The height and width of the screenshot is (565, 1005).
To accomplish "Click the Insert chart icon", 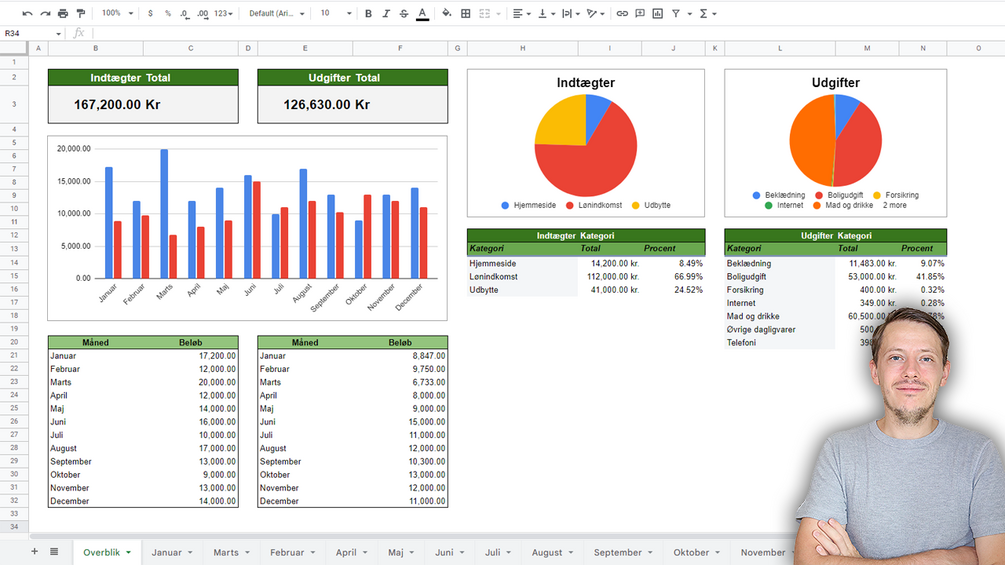I will (658, 13).
